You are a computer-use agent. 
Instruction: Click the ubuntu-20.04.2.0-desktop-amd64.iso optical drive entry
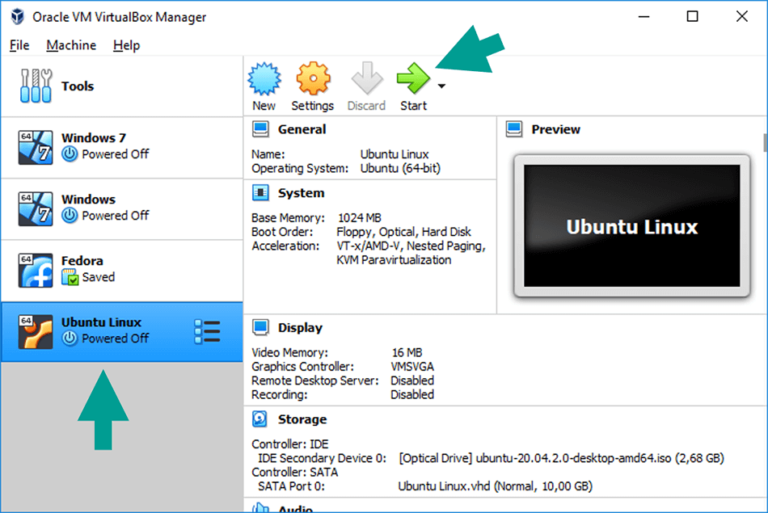[561, 458]
